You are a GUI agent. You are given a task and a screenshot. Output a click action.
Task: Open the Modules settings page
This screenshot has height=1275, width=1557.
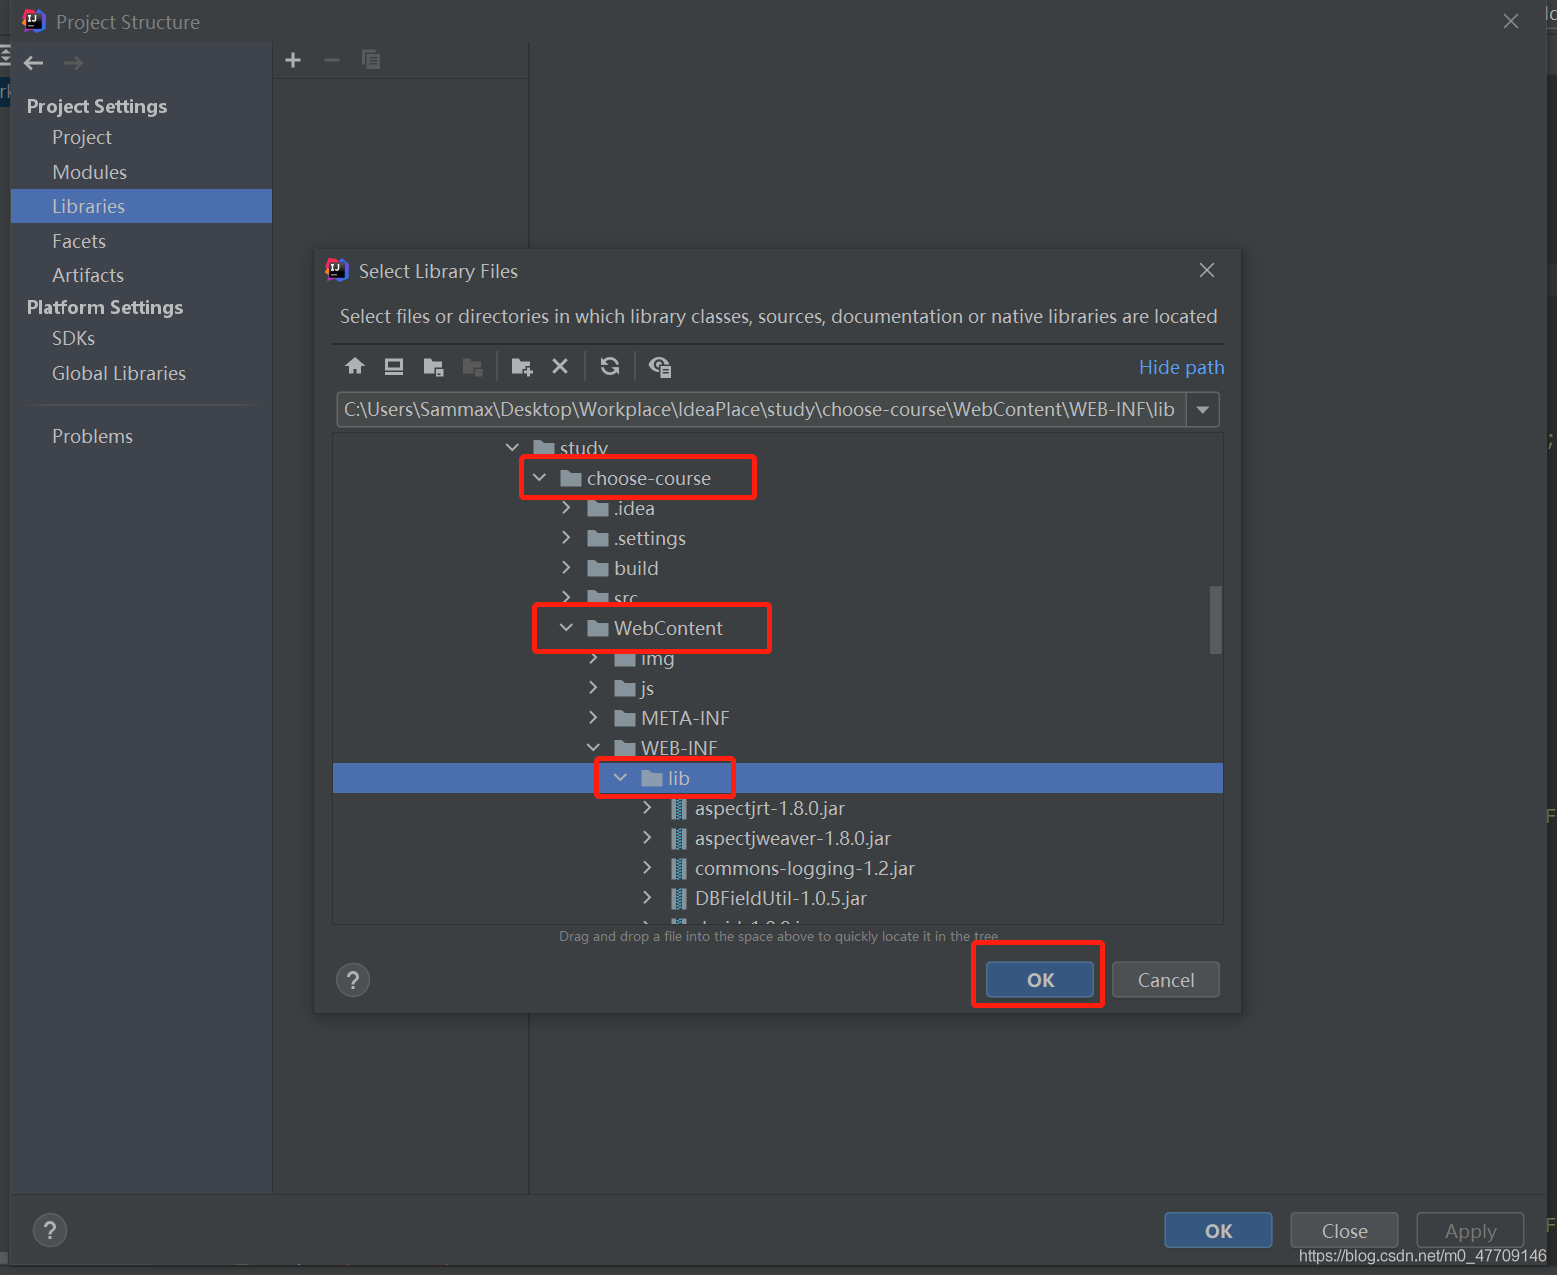[89, 172]
